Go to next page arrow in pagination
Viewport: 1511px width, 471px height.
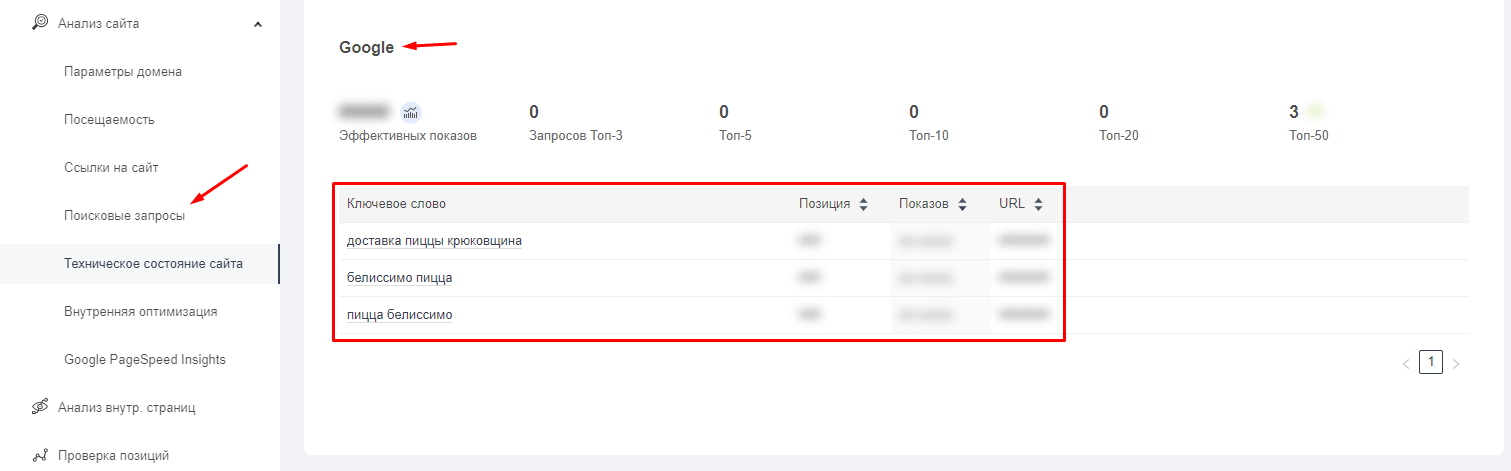(1456, 364)
